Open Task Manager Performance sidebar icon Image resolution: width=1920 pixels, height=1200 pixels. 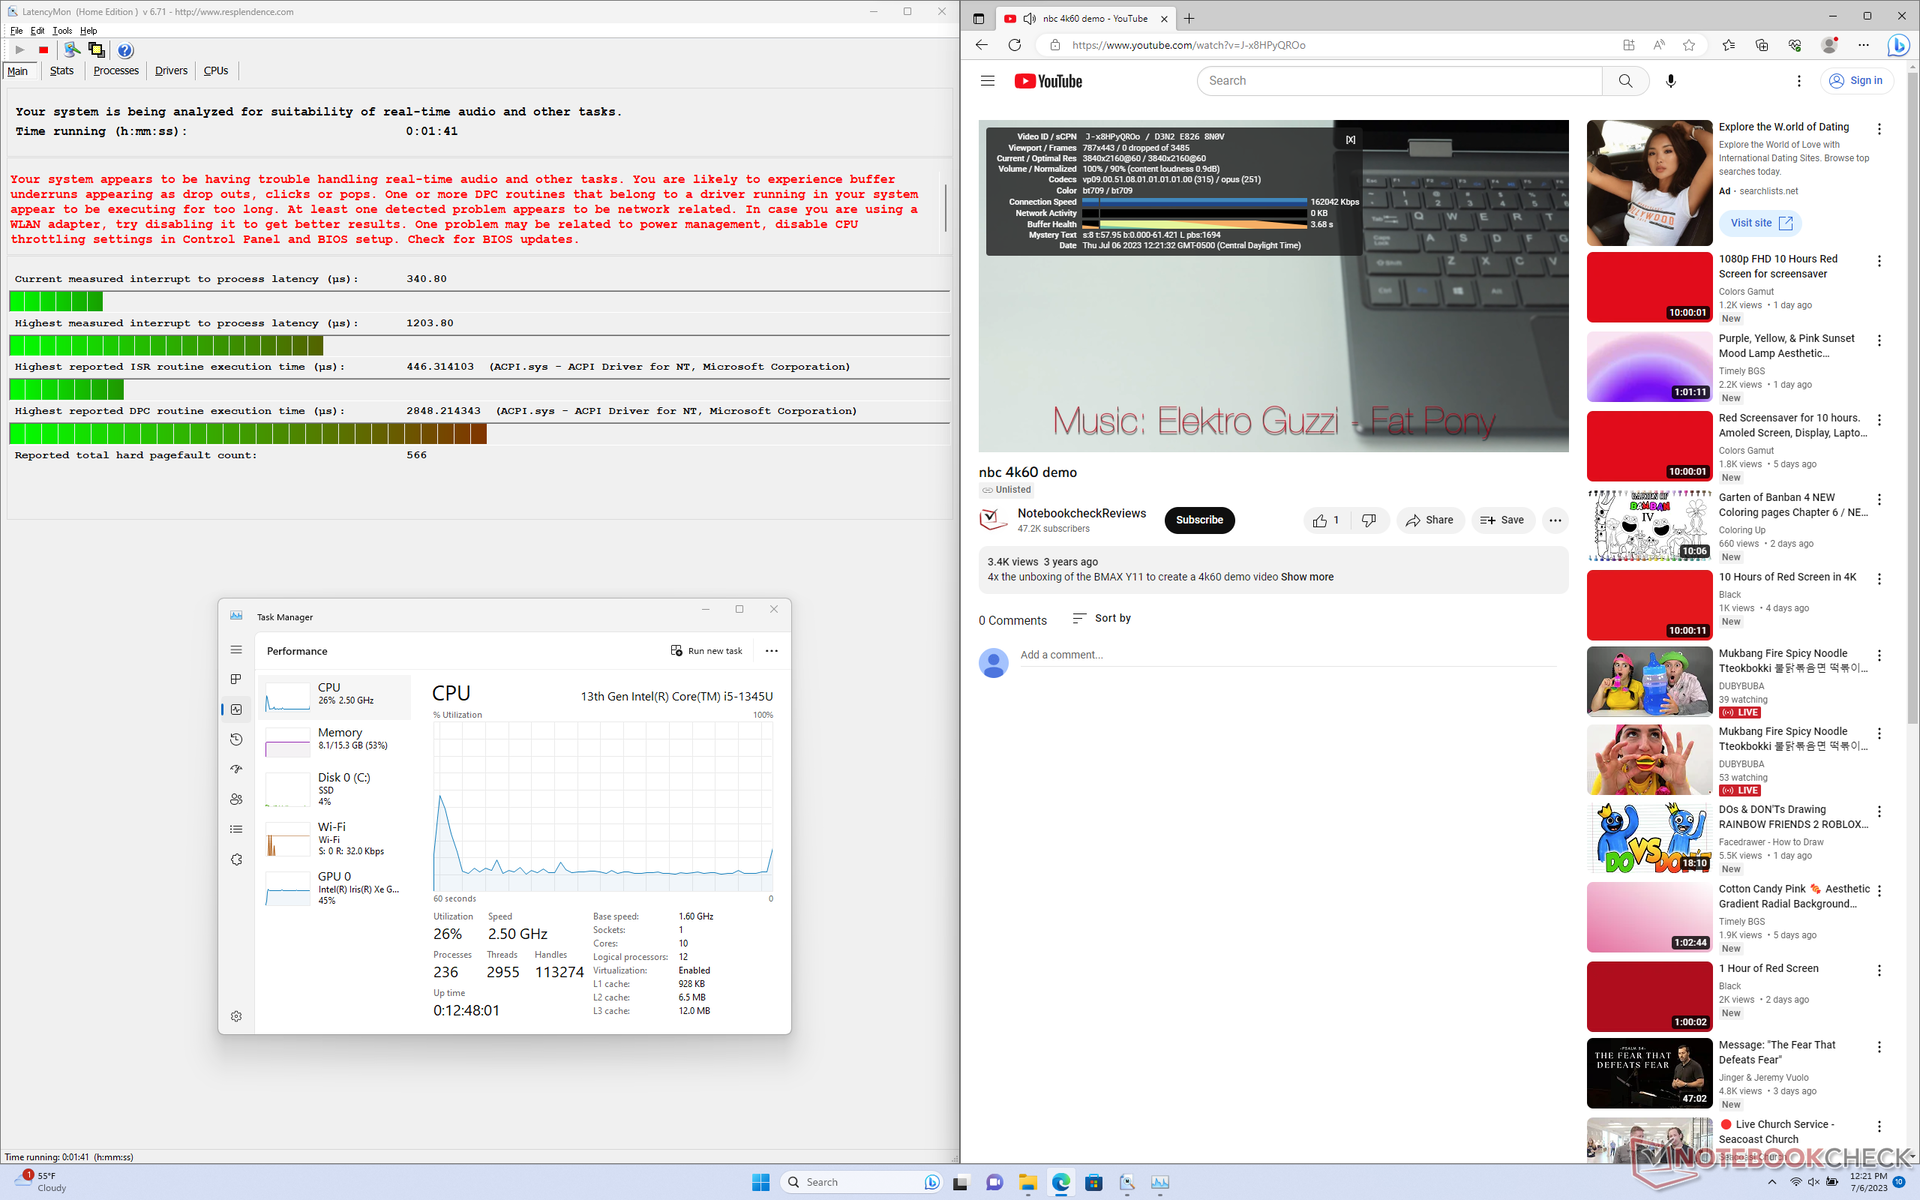coord(236,709)
